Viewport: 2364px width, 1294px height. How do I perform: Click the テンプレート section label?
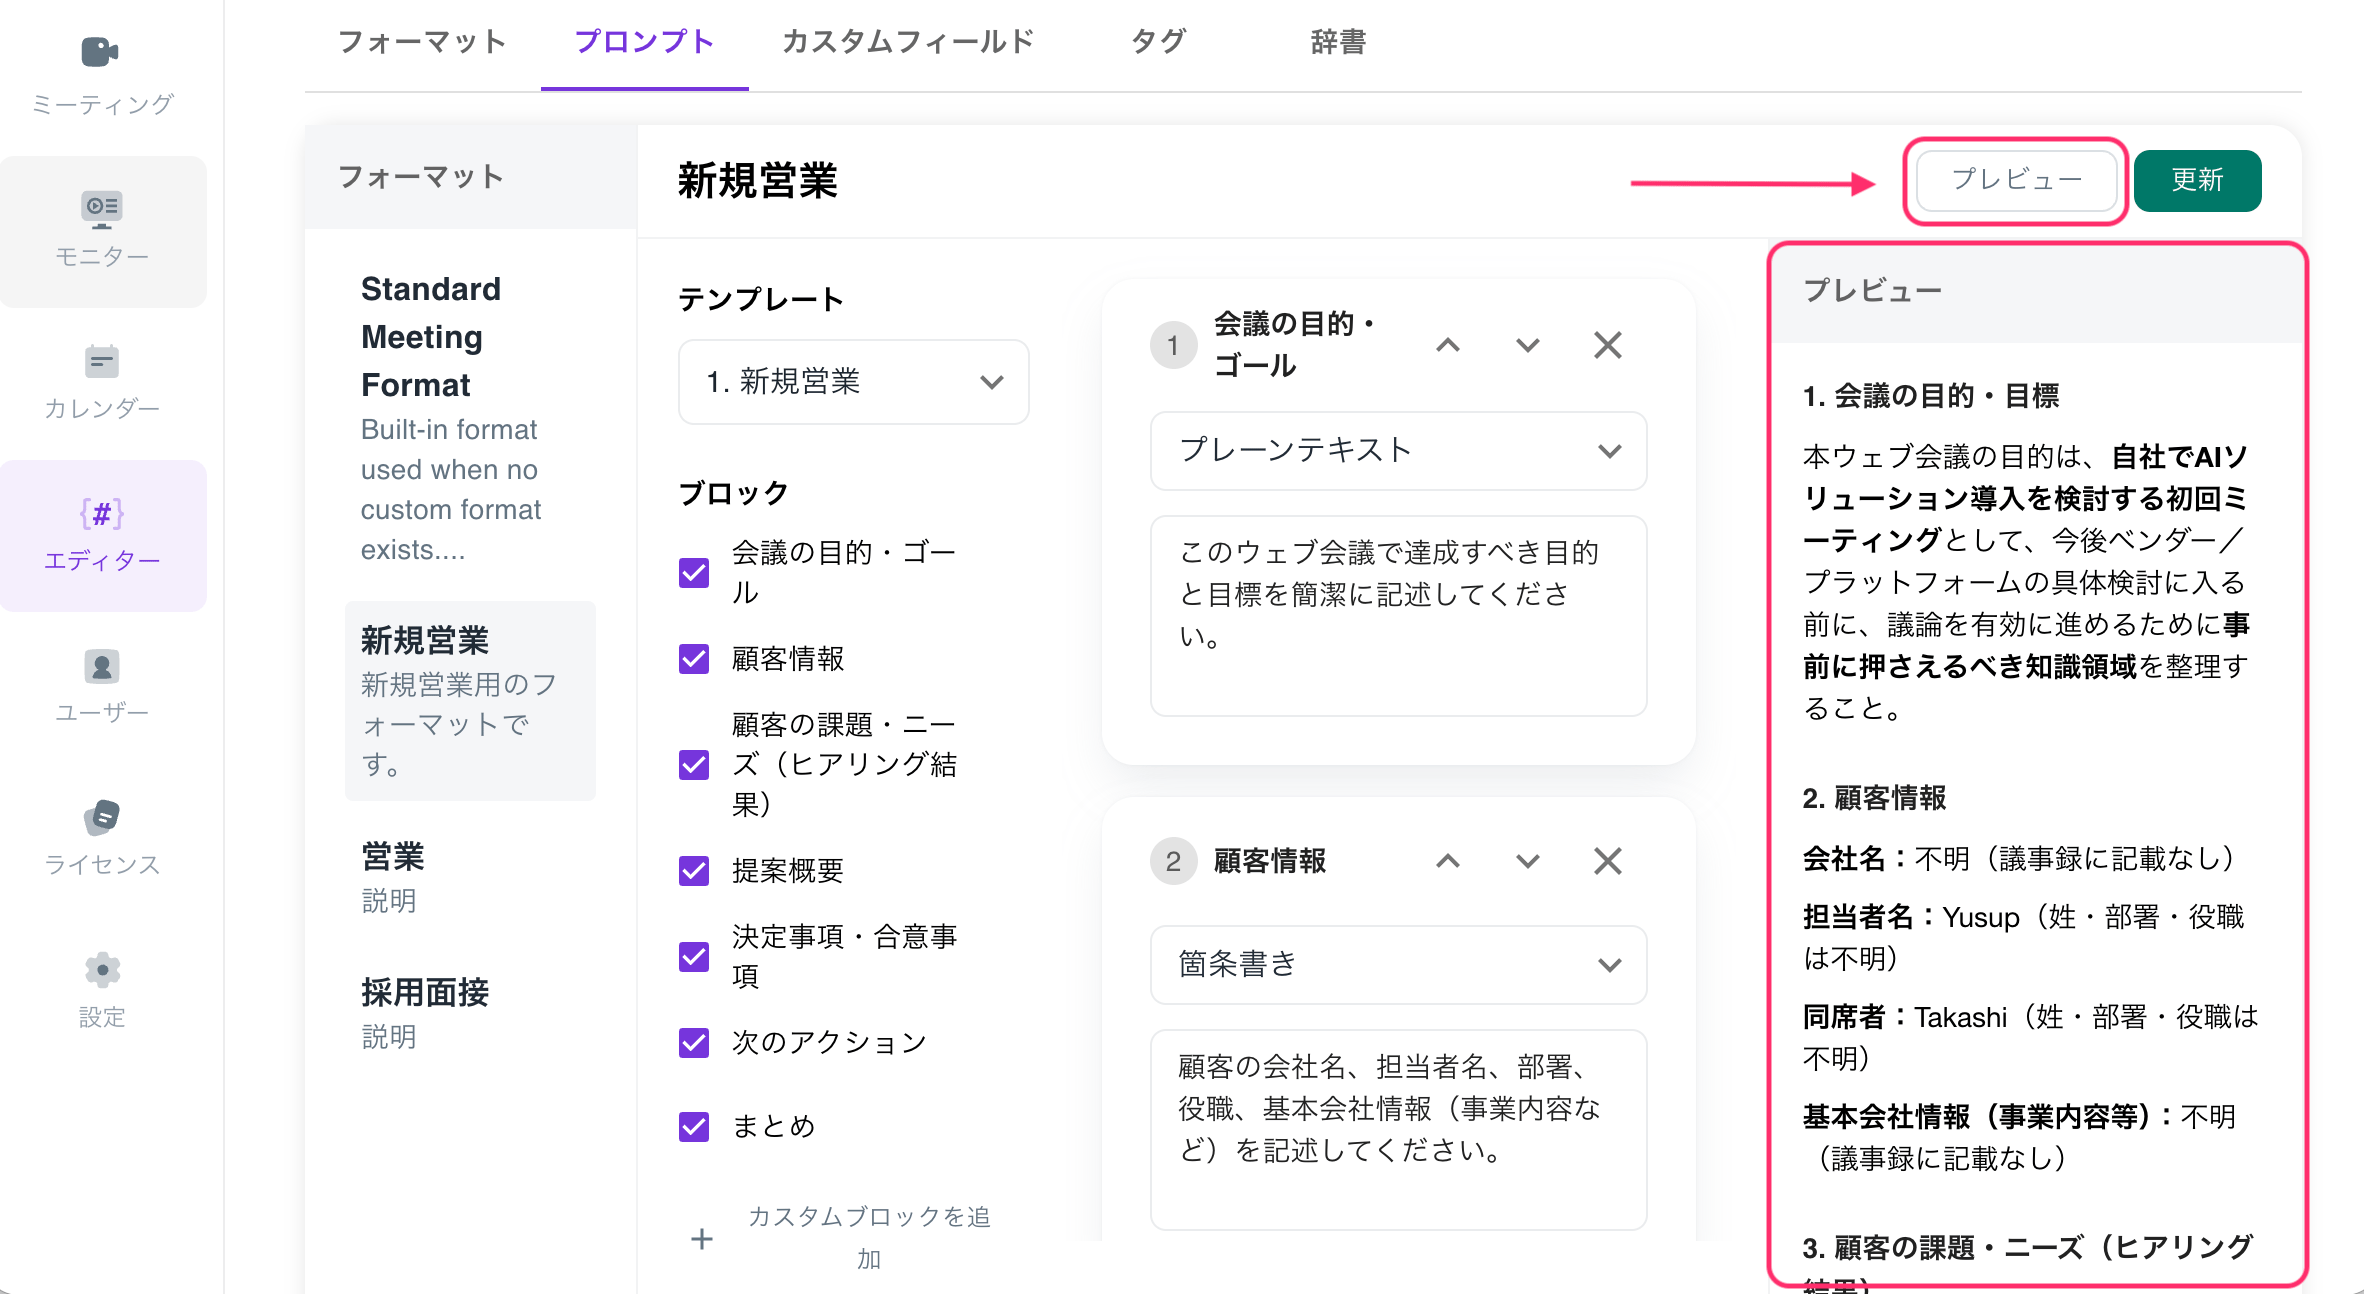(761, 299)
